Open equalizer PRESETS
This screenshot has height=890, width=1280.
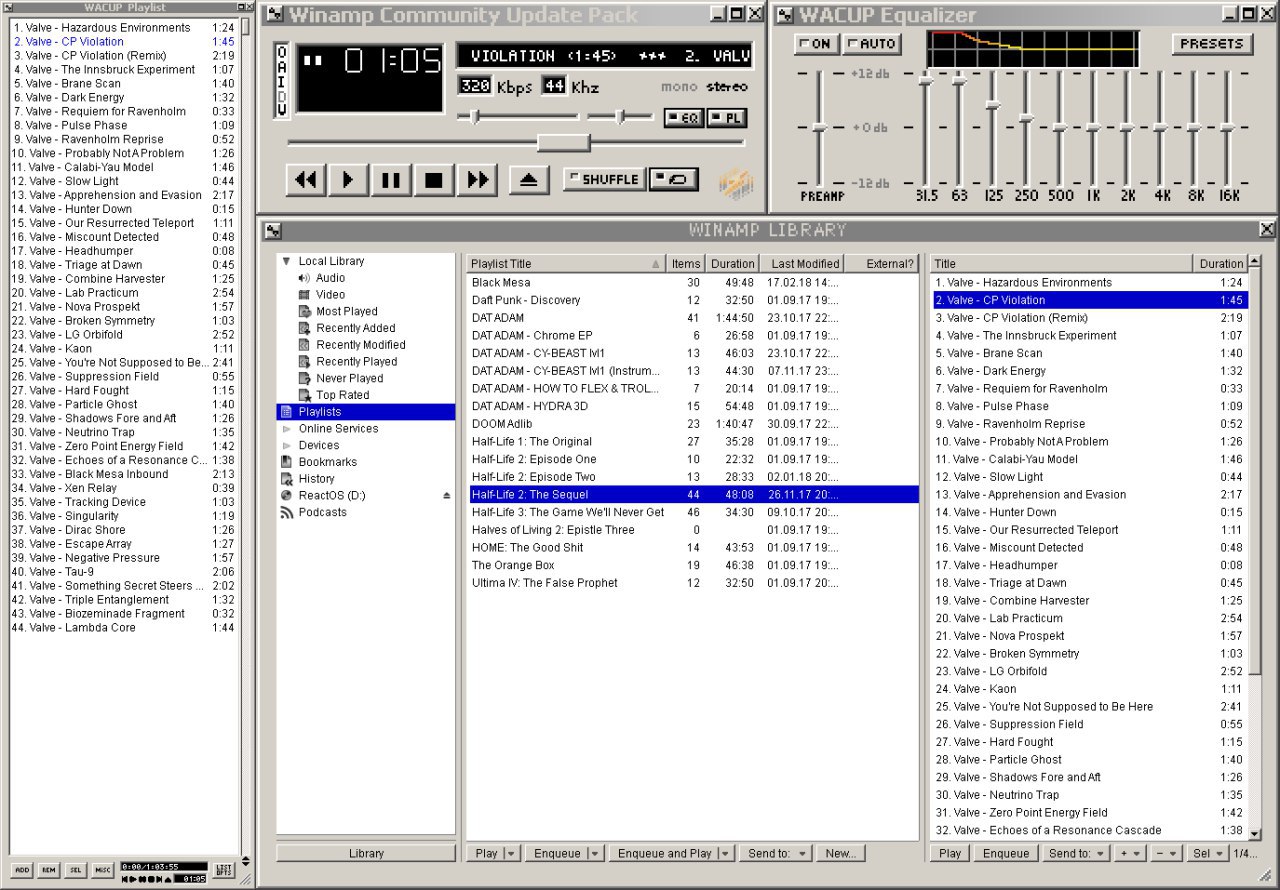point(1211,44)
